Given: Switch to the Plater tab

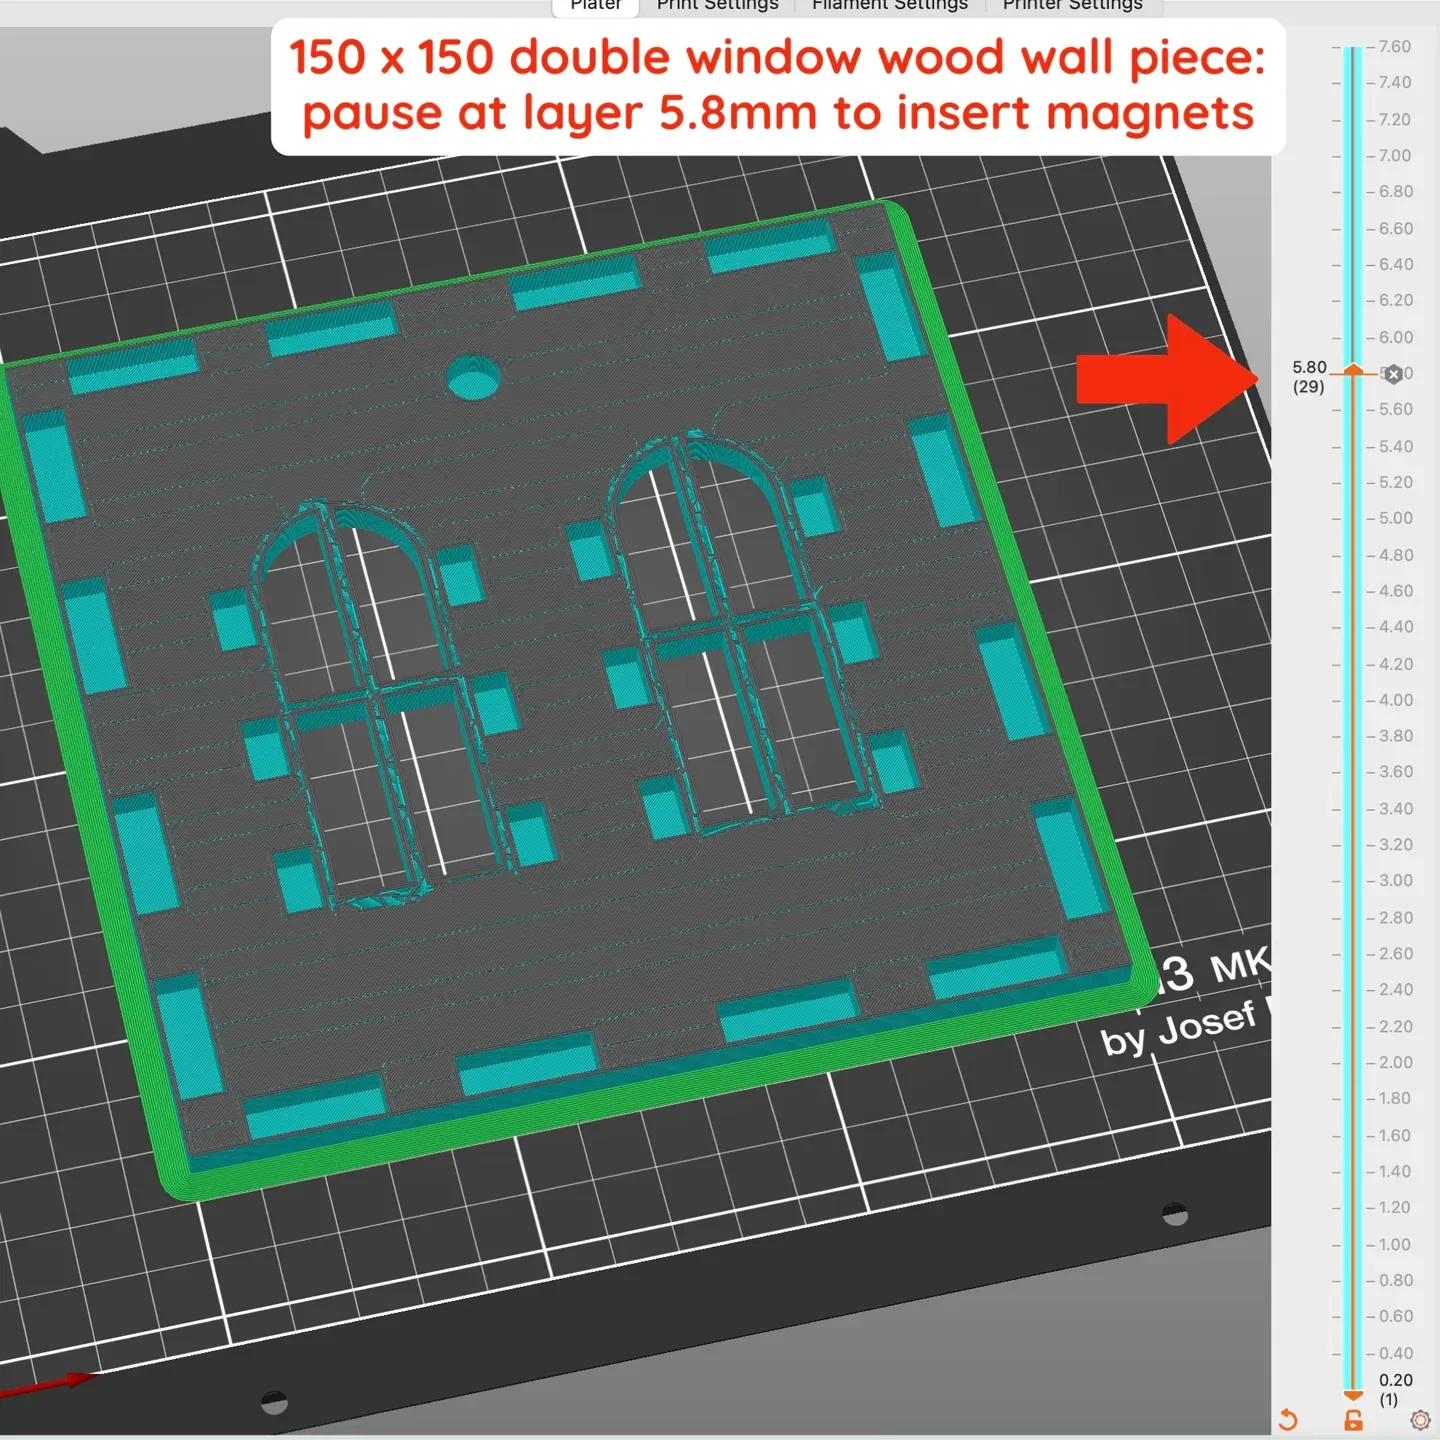Looking at the screenshot, I should tap(596, 6).
